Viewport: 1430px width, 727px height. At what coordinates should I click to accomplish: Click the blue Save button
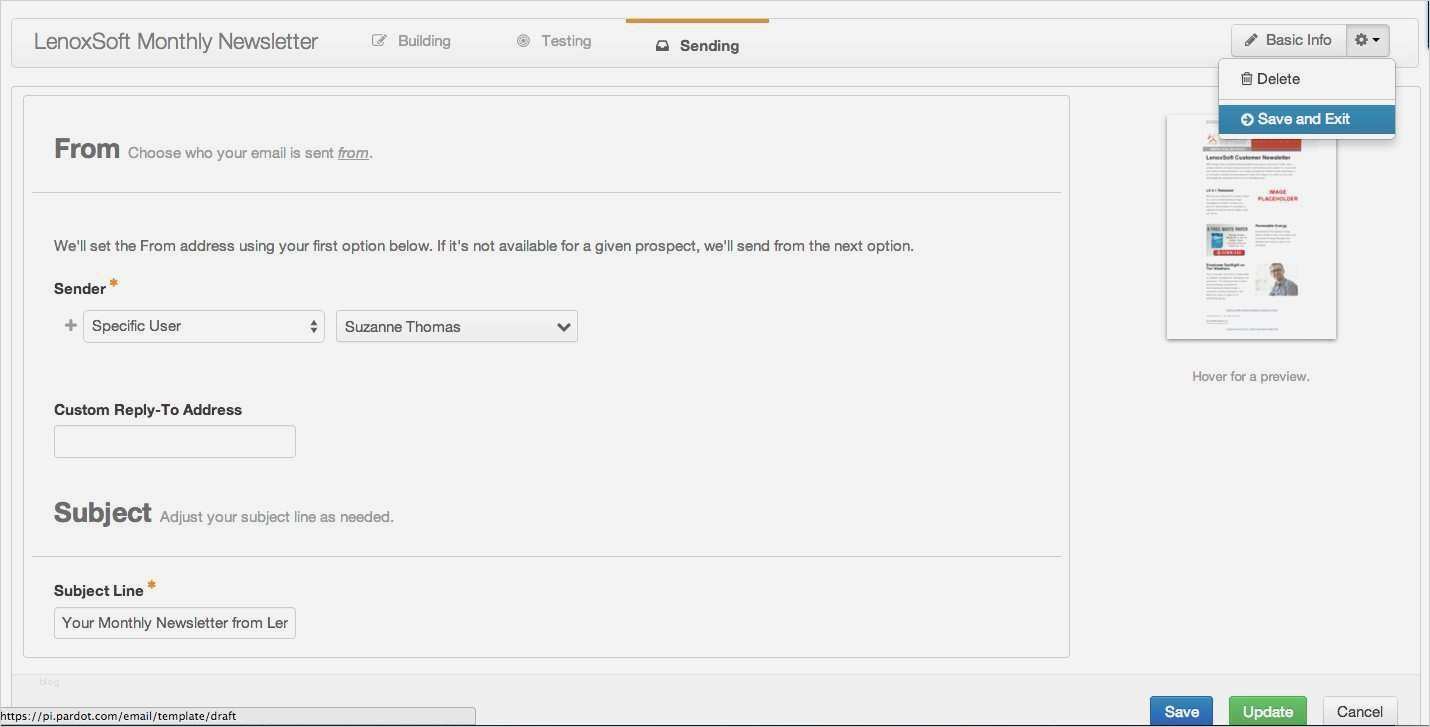click(x=1181, y=712)
